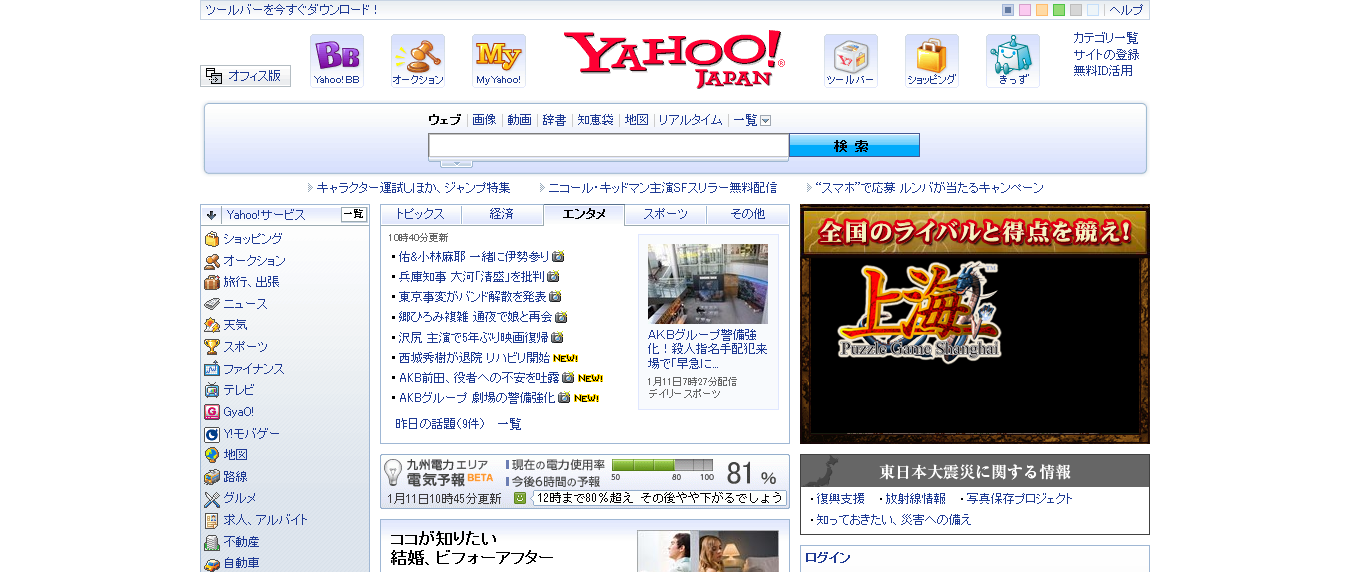Select リアルタイム search type
This screenshot has width=1349, height=572.
[x=690, y=120]
